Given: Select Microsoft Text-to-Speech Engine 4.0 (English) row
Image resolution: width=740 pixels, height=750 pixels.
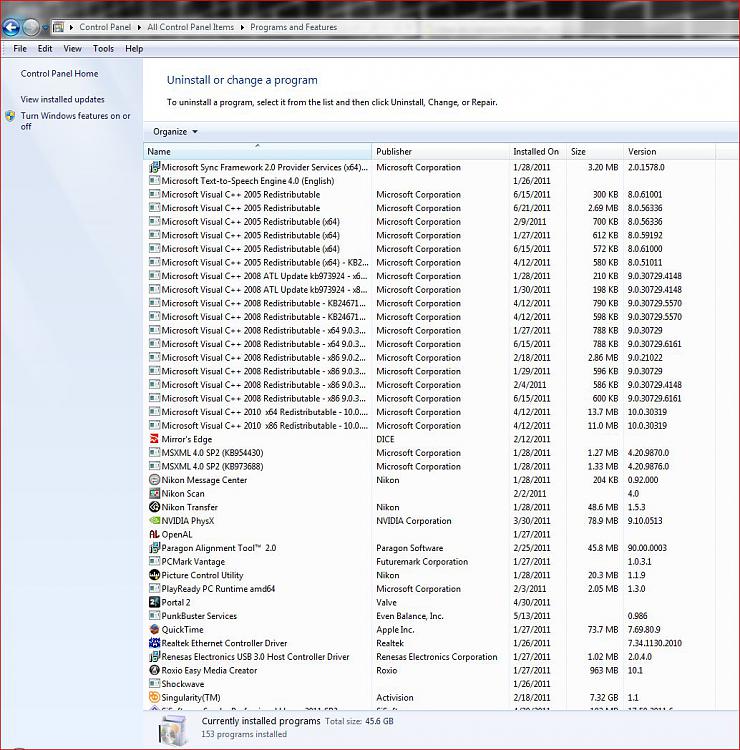Looking at the screenshot, I should coord(431,181).
